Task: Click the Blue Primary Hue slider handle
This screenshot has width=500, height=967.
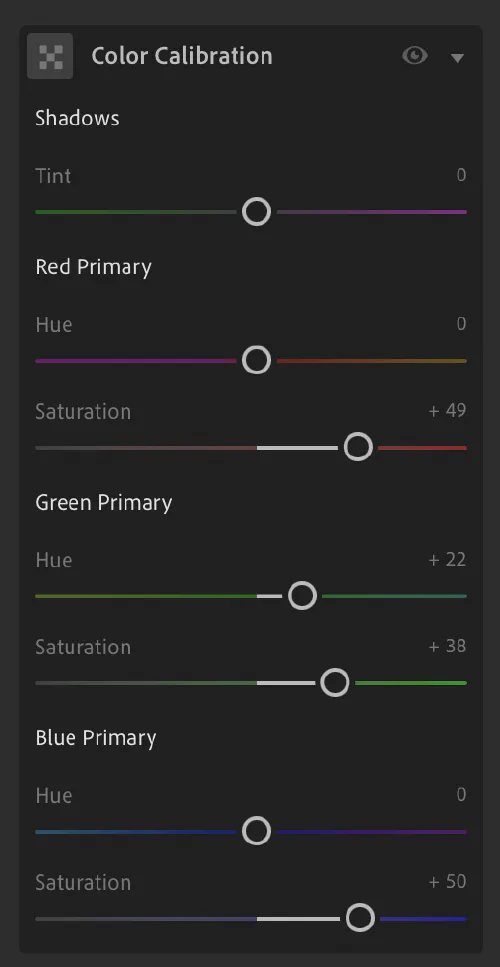Action: [x=256, y=831]
